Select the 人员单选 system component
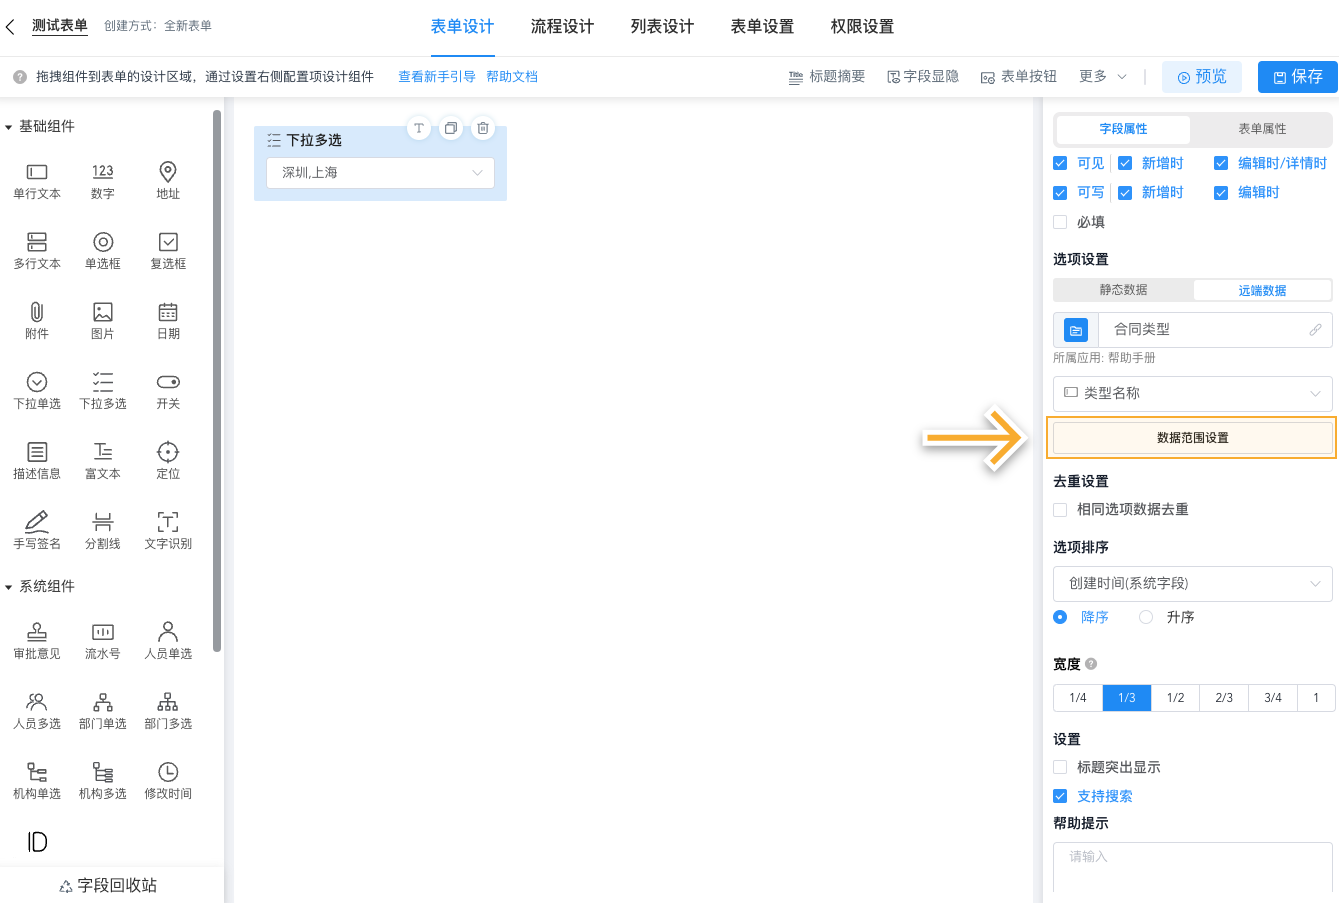1339x903 pixels. coord(167,640)
